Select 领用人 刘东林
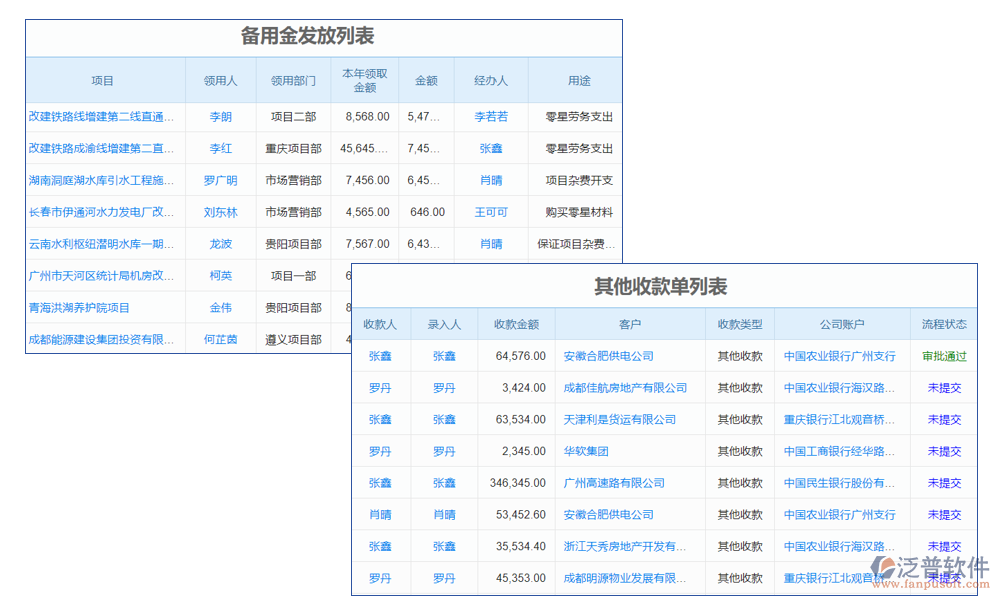 (221, 212)
